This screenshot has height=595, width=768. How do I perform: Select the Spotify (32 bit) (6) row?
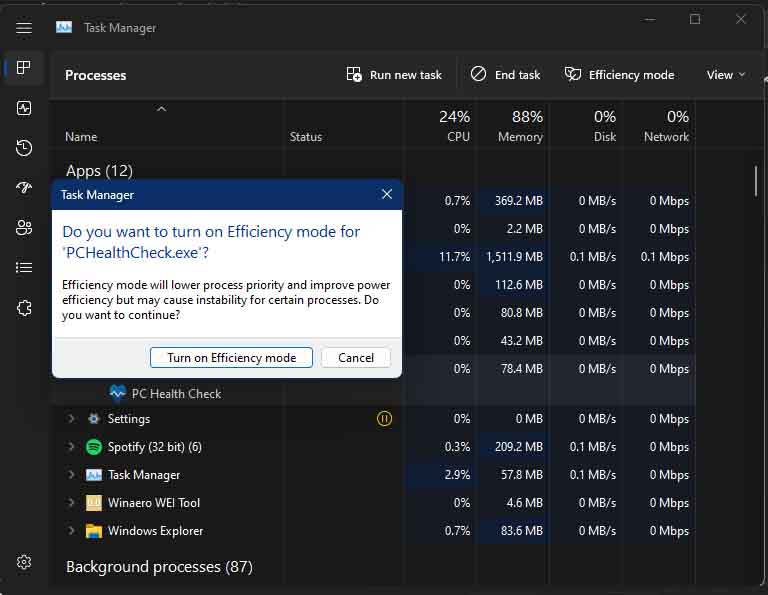coord(374,447)
